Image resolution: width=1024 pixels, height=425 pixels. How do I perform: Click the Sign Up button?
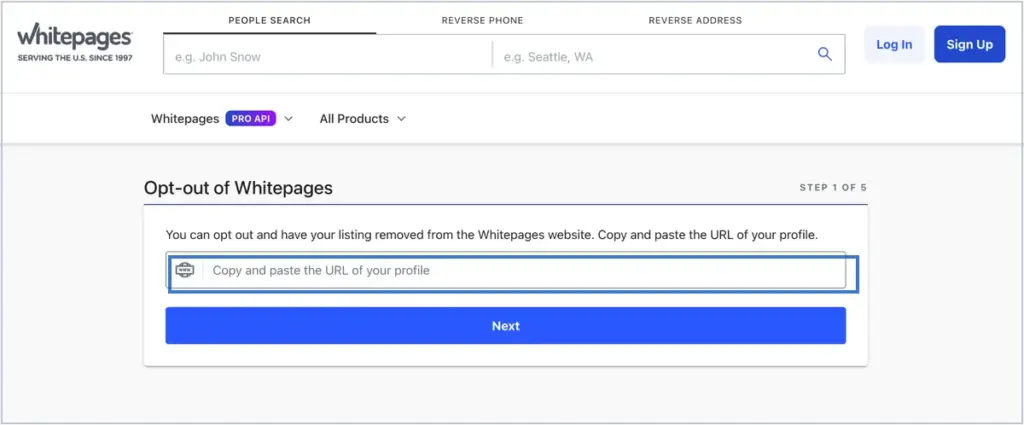(x=969, y=44)
